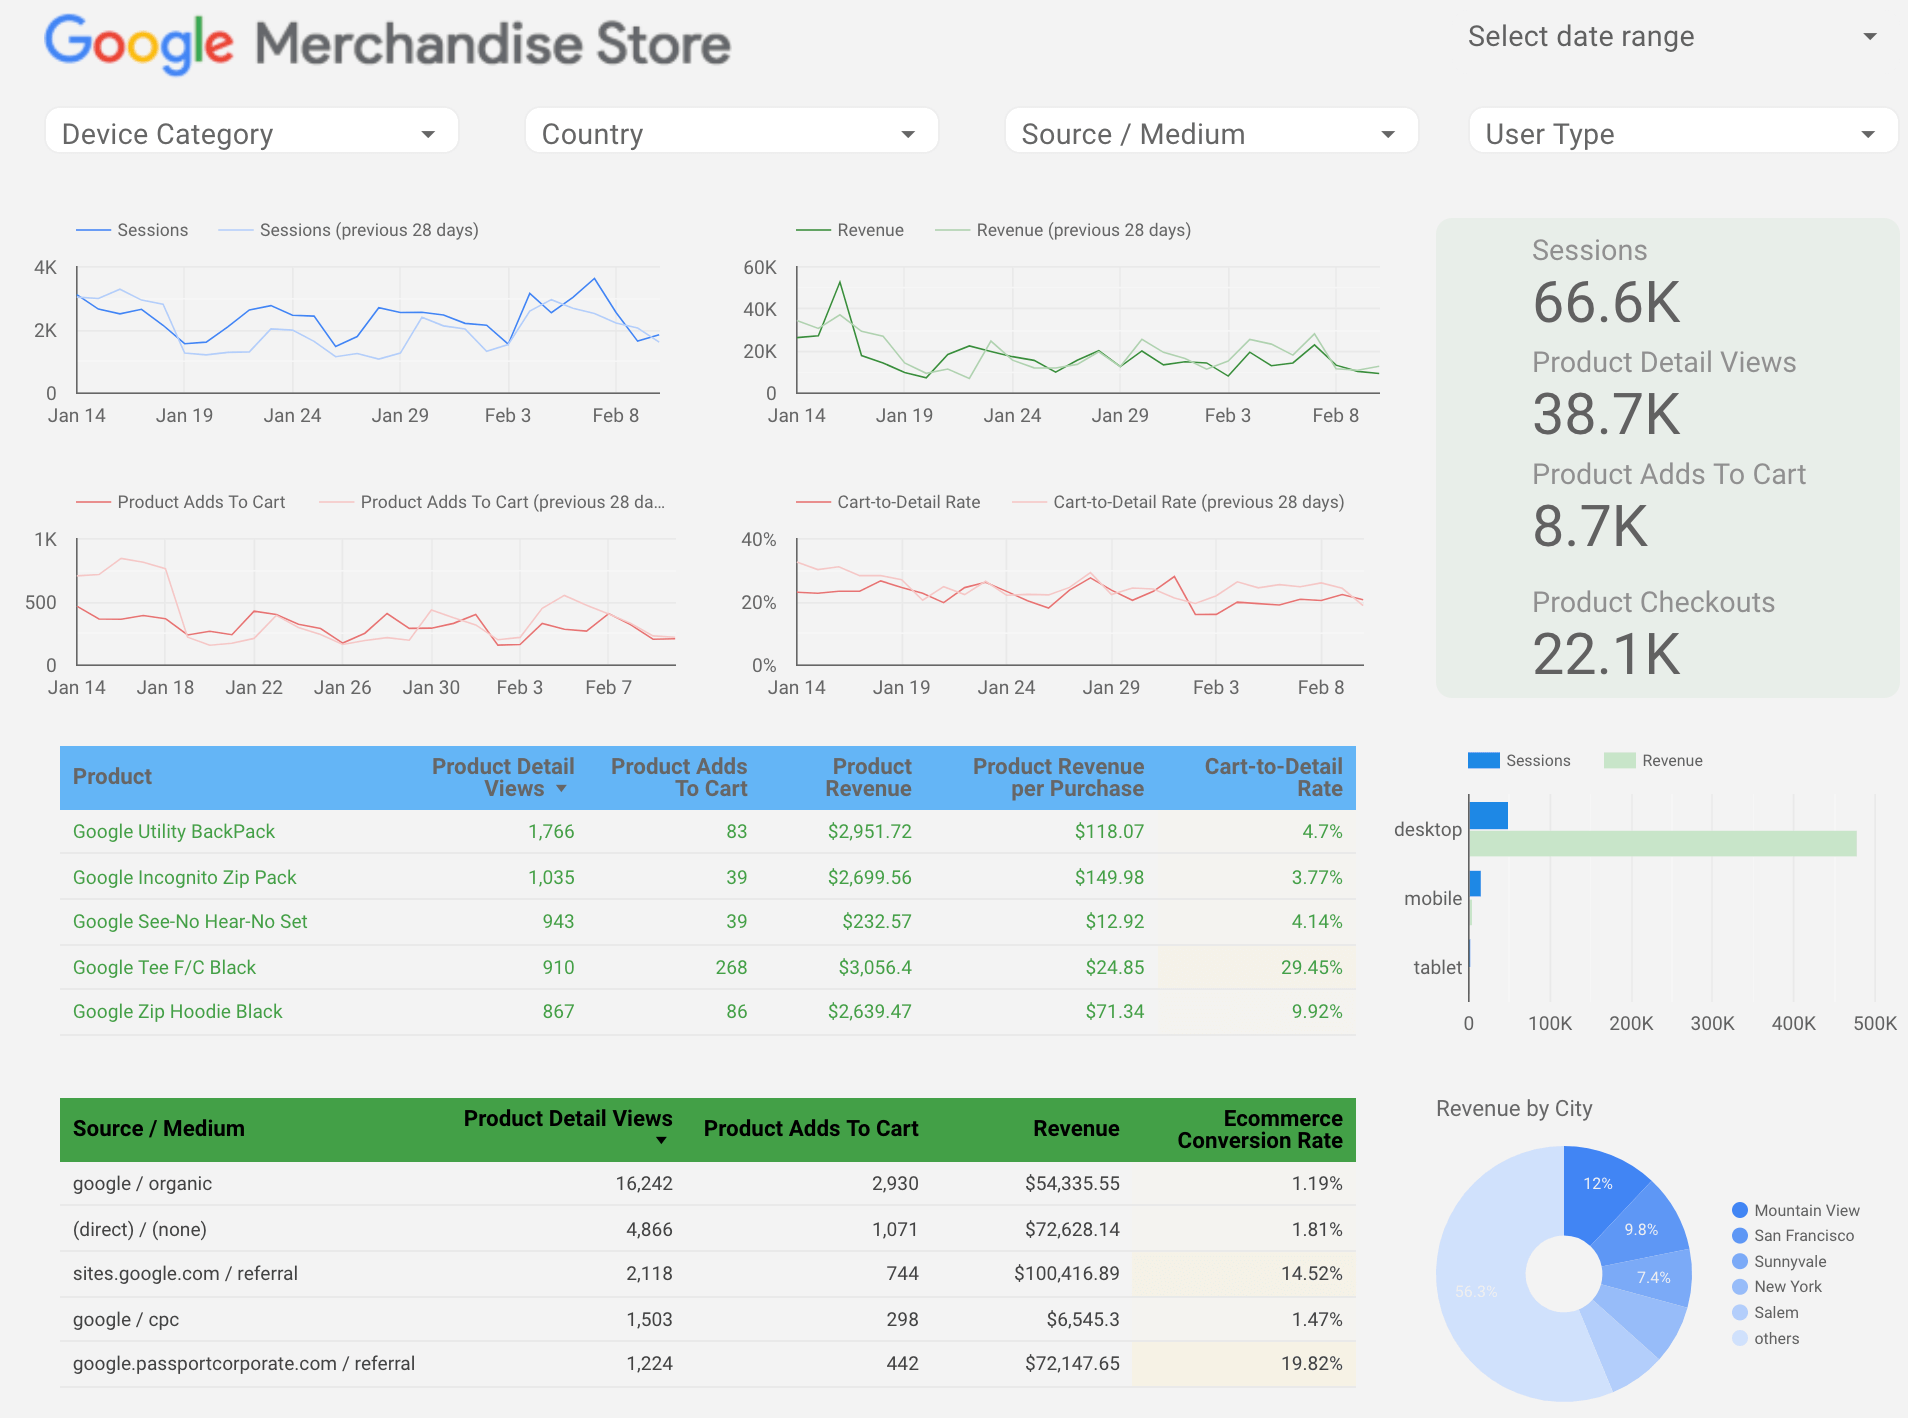Click desktop revenue green bar
The width and height of the screenshot is (1908, 1418).
click(1662, 844)
